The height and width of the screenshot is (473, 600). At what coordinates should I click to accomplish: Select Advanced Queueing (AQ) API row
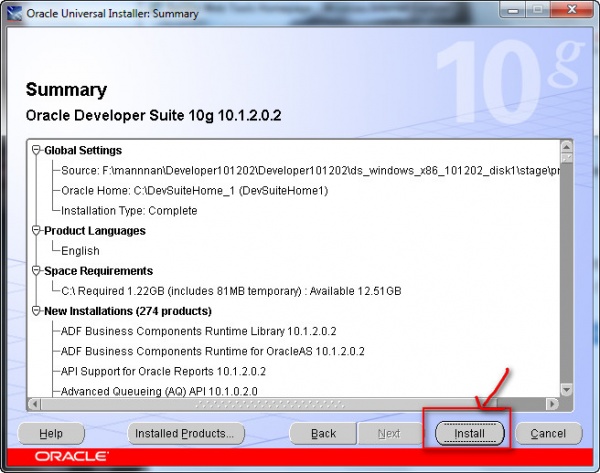pyautogui.click(x=159, y=391)
